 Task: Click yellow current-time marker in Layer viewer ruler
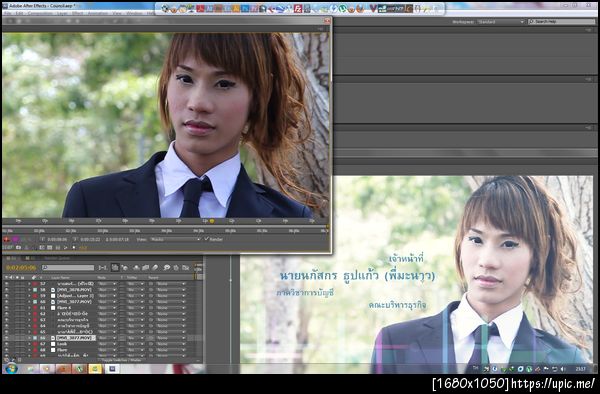pos(212,221)
